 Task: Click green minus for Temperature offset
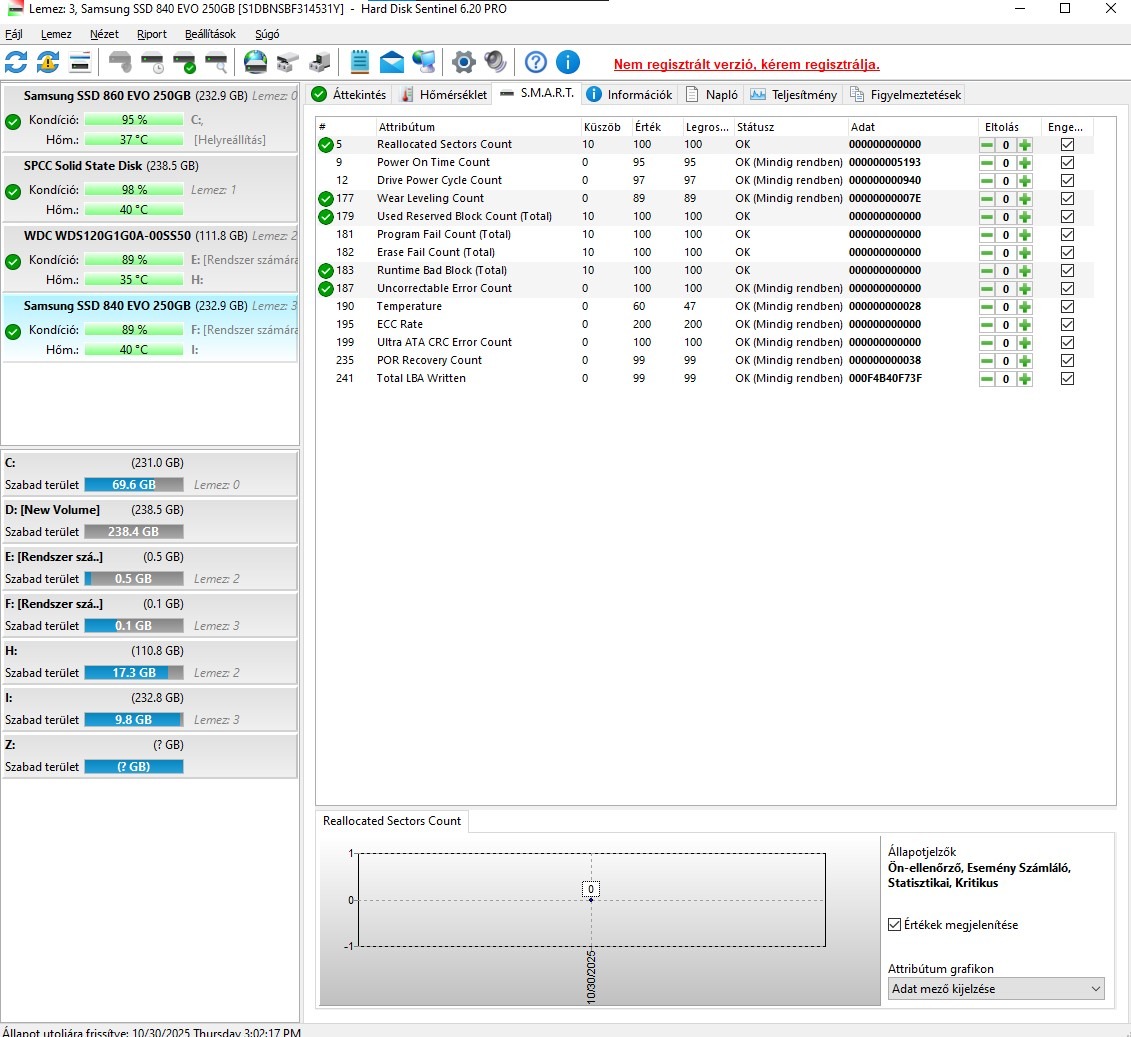(987, 307)
